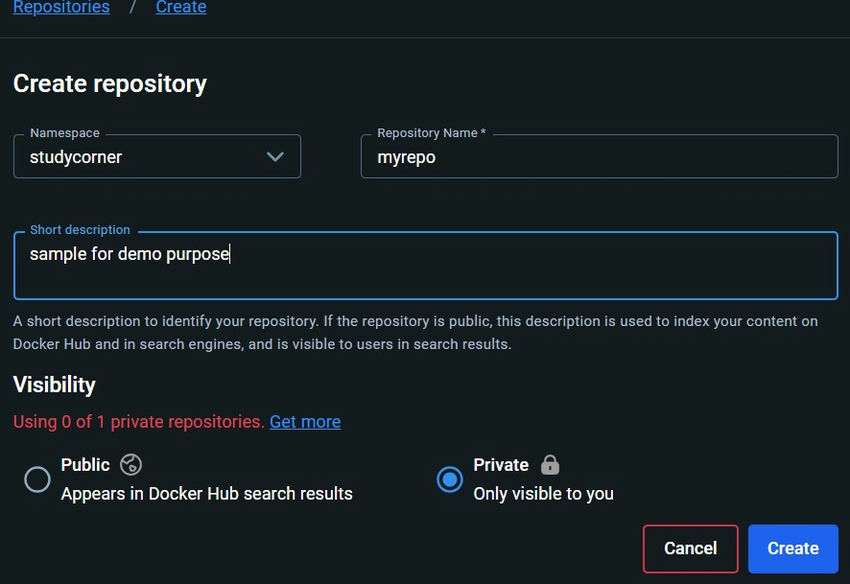
Task: Expand the Namespace dropdown chevron
Action: point(275,157)
